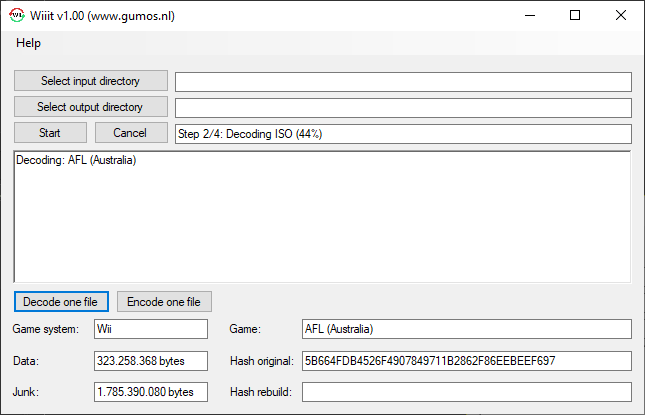Click Encode one file button
Viewport: 645px width, 415px height.
(x=164, y=301)
